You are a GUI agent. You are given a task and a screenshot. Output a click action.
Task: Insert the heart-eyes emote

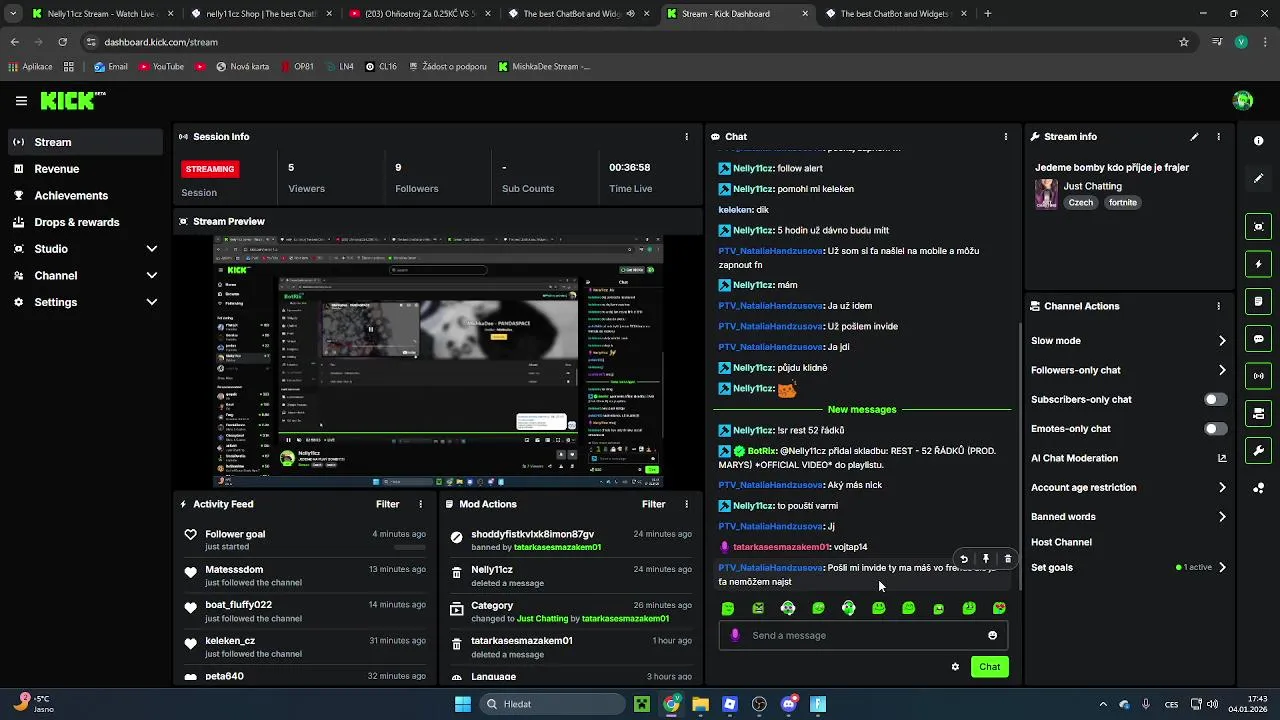(x=999, y=608)
